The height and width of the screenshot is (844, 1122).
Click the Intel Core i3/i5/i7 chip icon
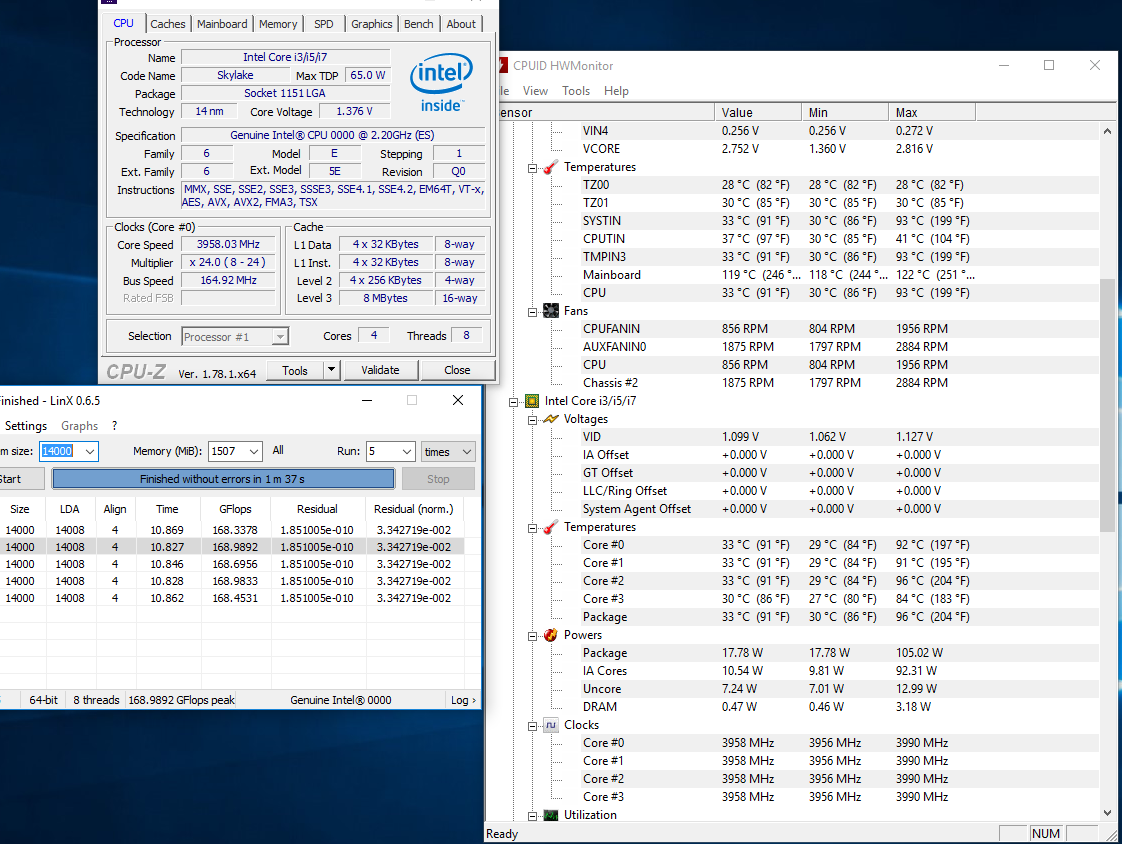[x=532, y=401]
